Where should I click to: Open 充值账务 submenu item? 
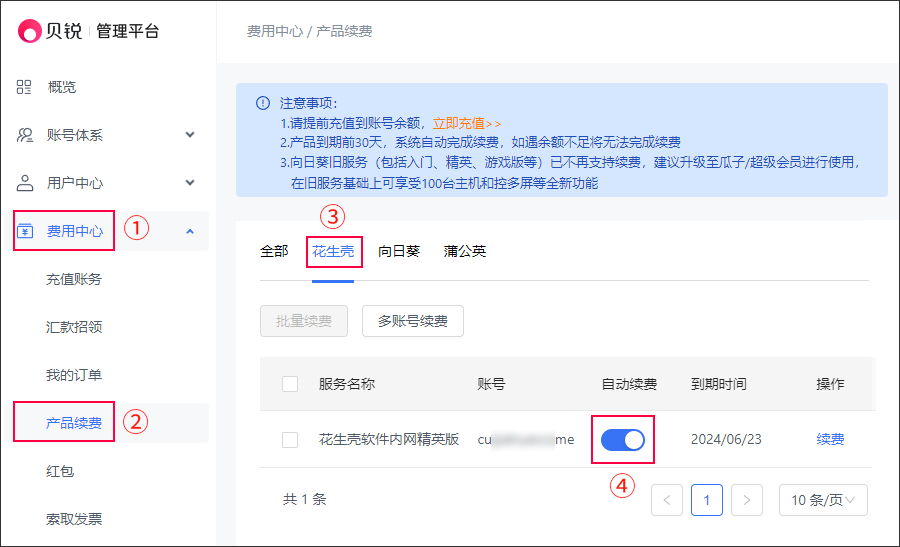click(x=74, y=280)
